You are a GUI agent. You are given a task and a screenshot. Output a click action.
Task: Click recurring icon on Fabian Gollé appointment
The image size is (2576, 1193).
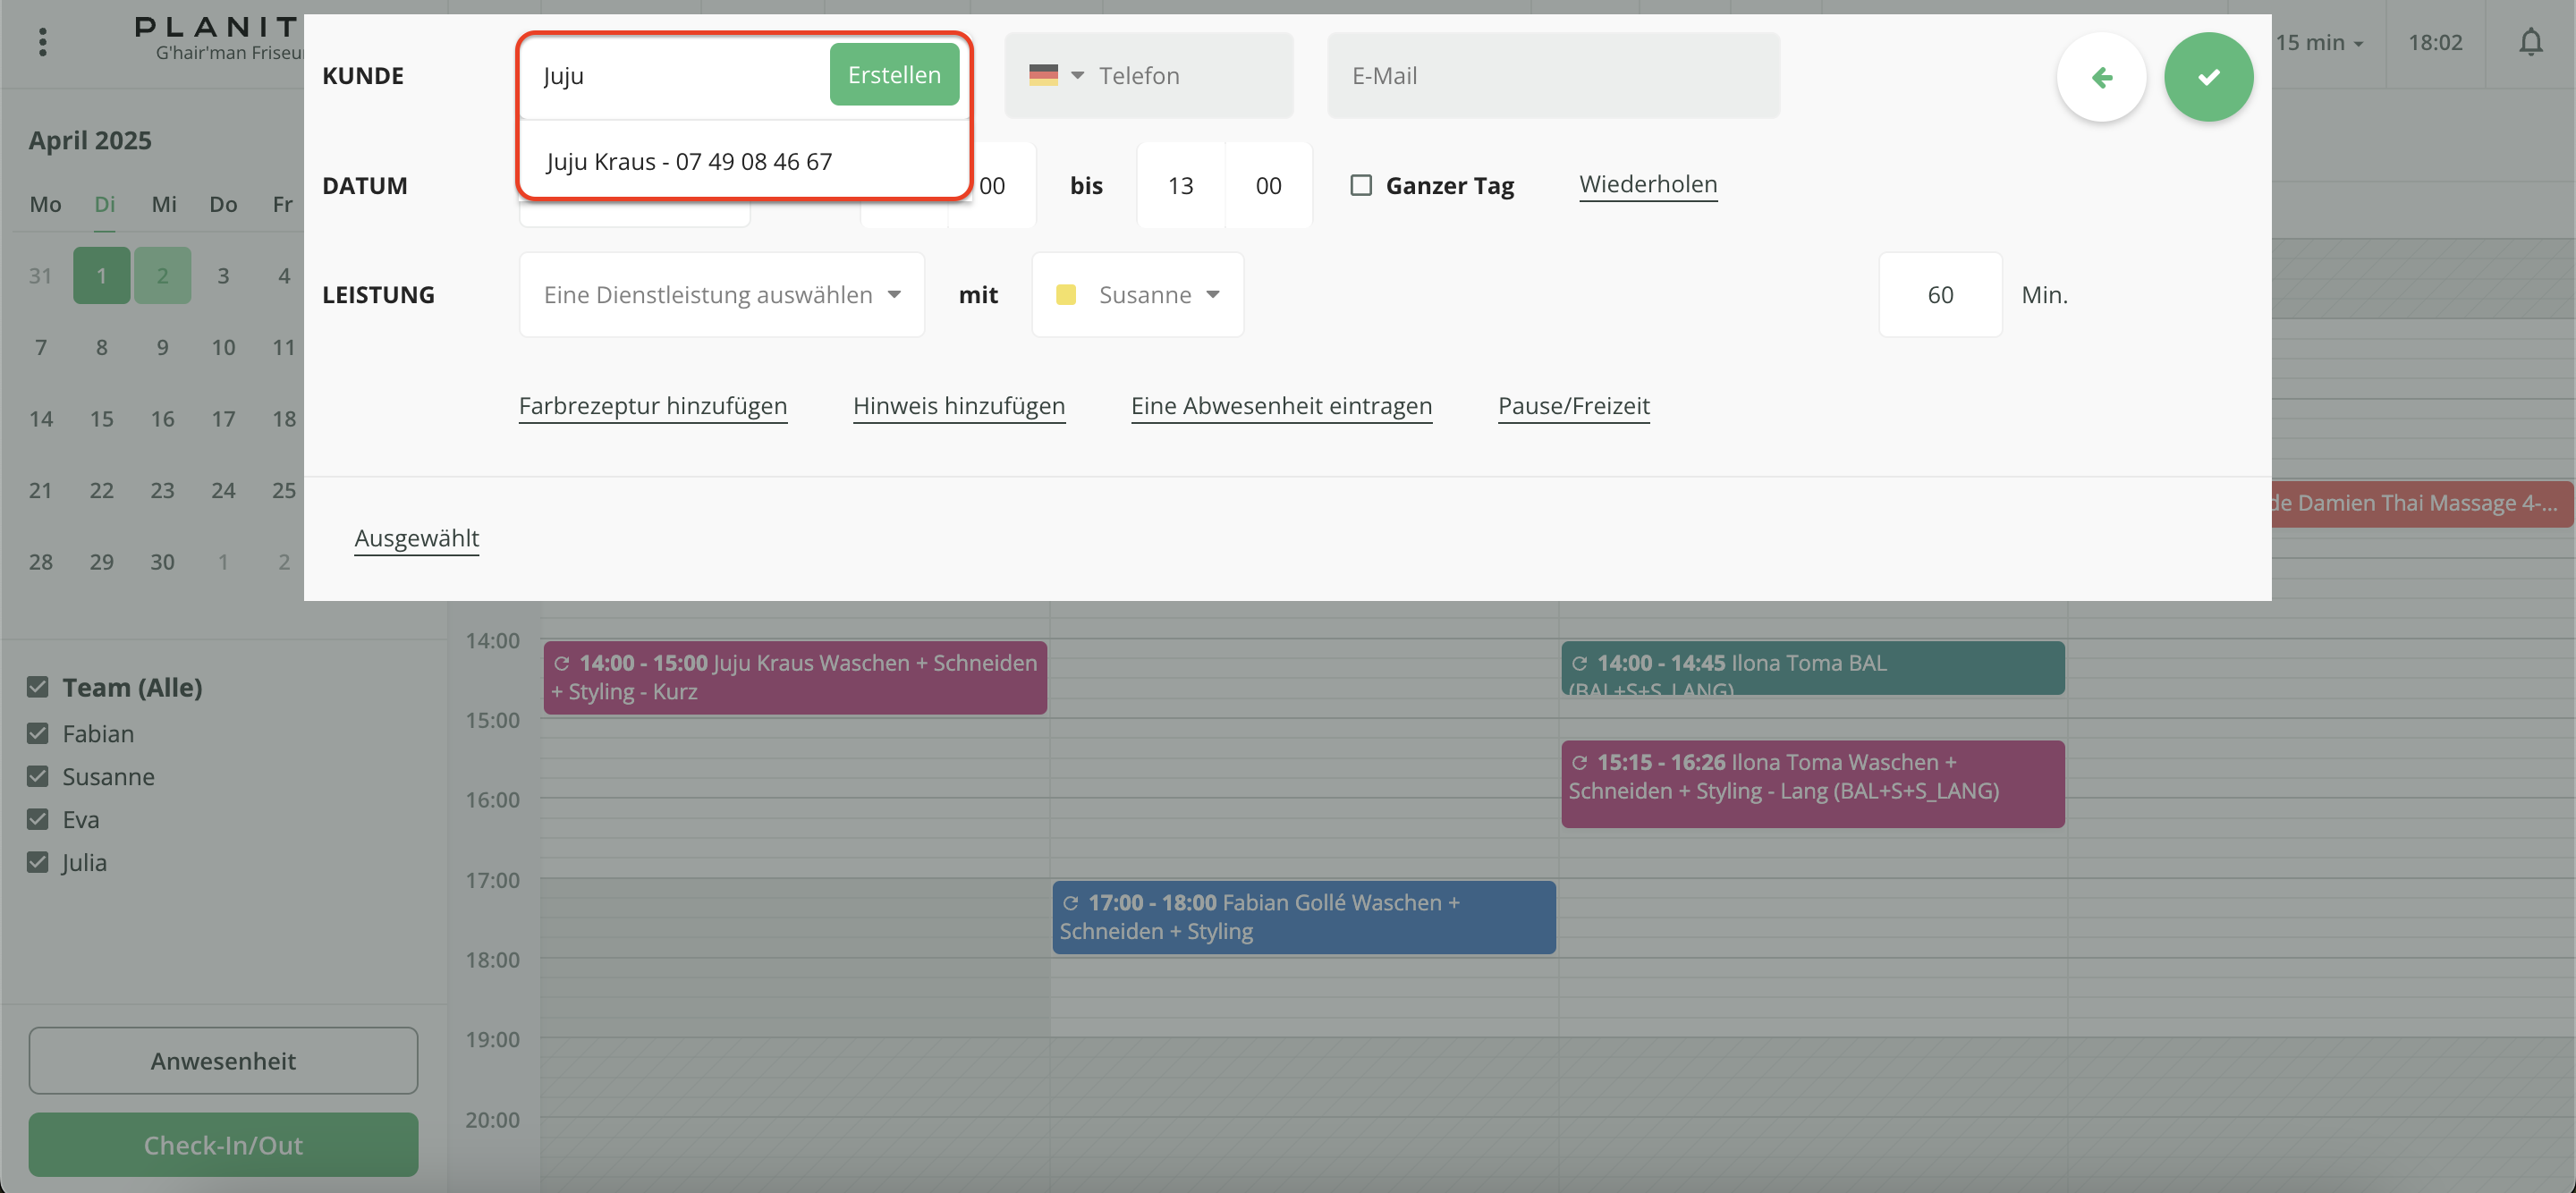point(1070,903)
